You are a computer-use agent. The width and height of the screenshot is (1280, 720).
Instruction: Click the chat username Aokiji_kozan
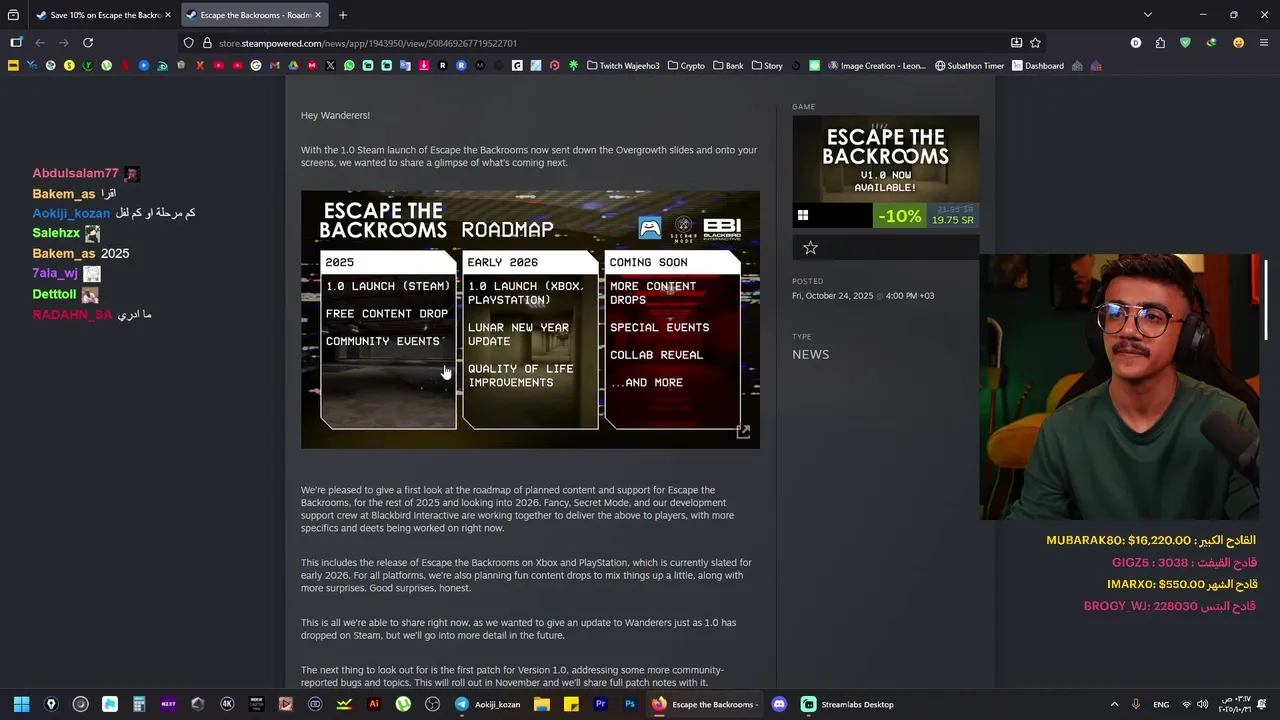[x=71, y=213]
